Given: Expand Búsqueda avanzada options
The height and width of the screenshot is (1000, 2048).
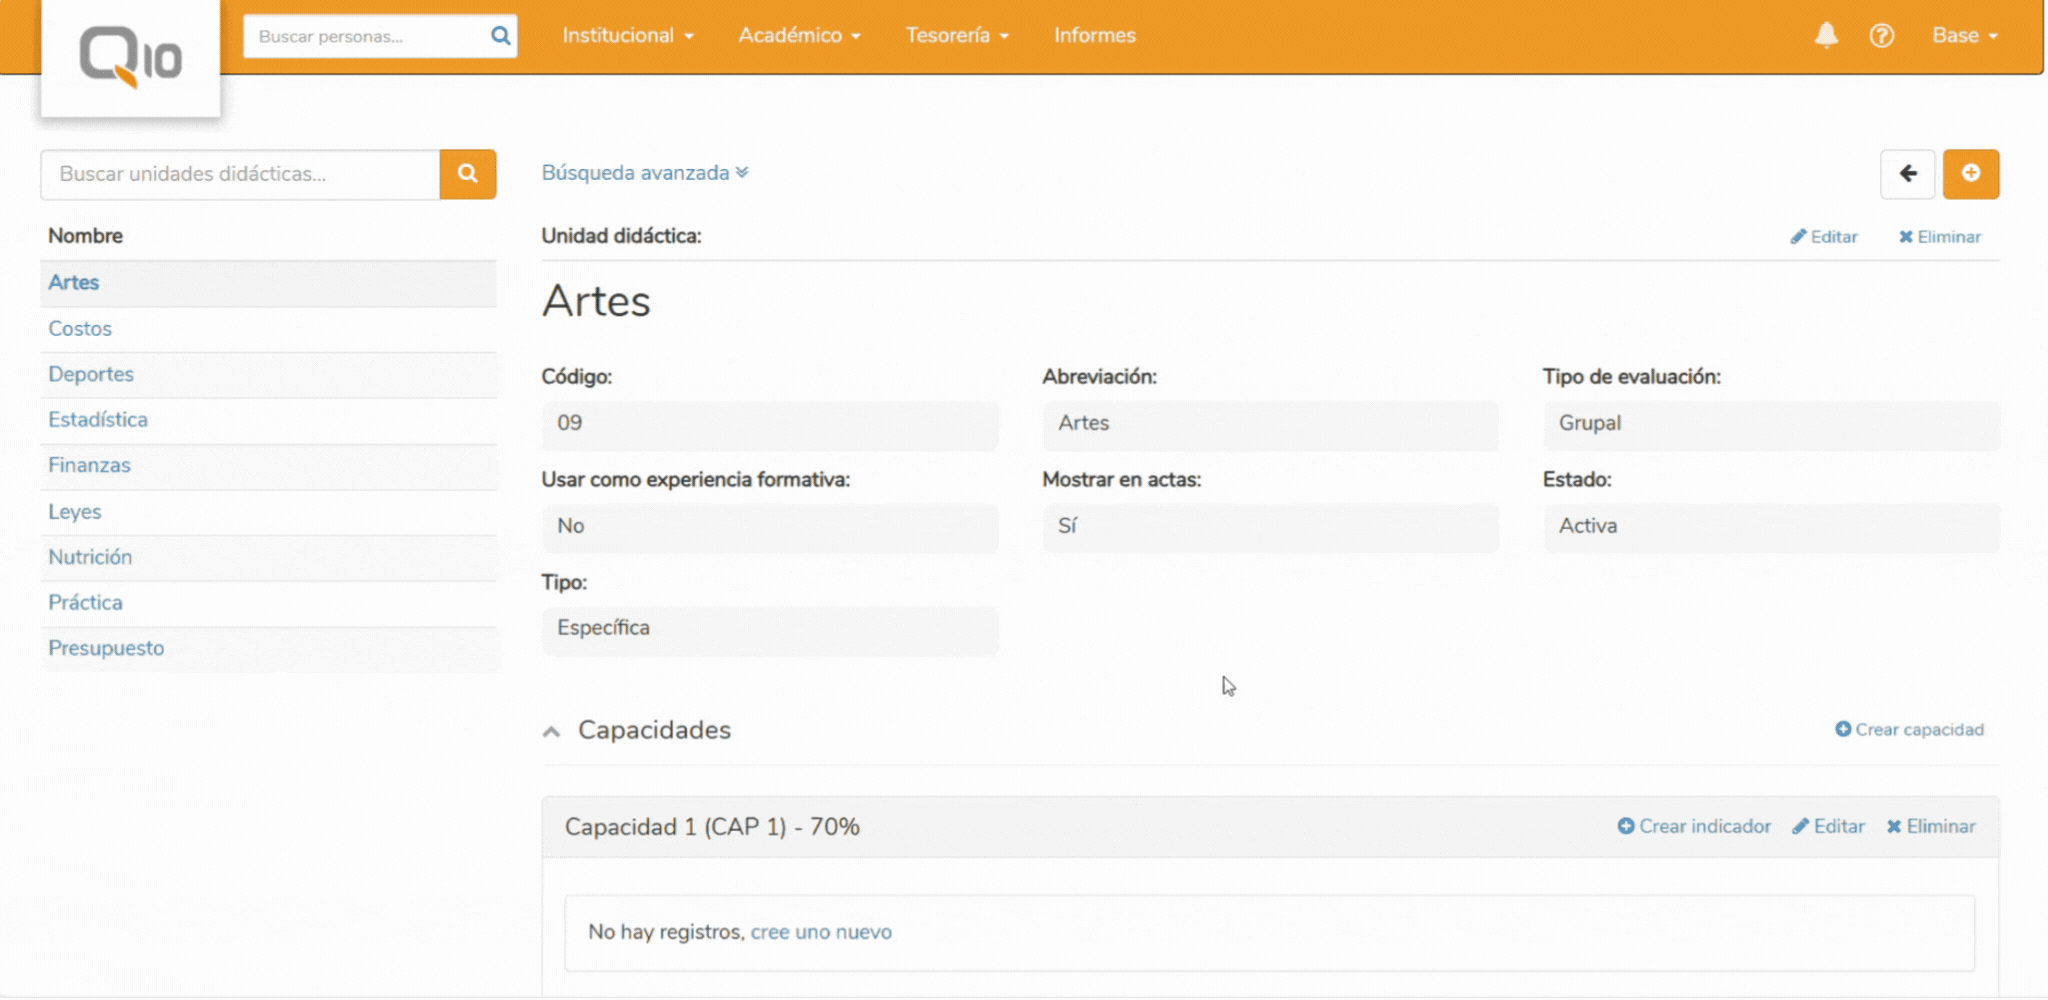Looking at the screenshot, I should point(644,173).
